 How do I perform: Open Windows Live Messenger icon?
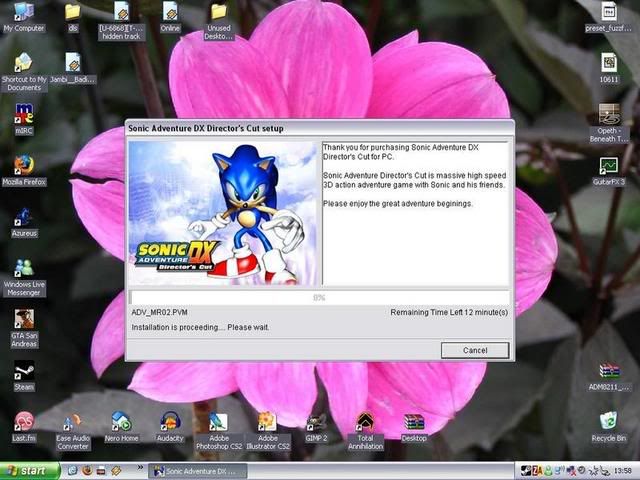tap(24, 268)
